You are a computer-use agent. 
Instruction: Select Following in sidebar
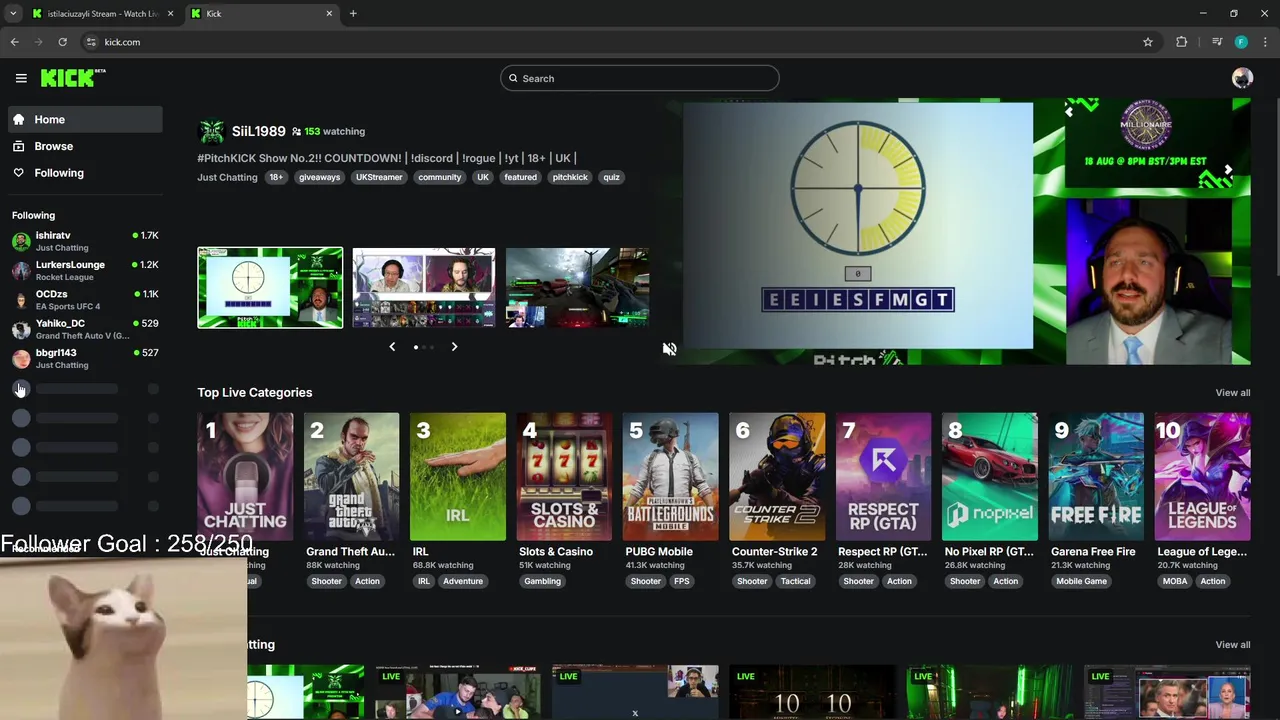click(x=85, y=173)
